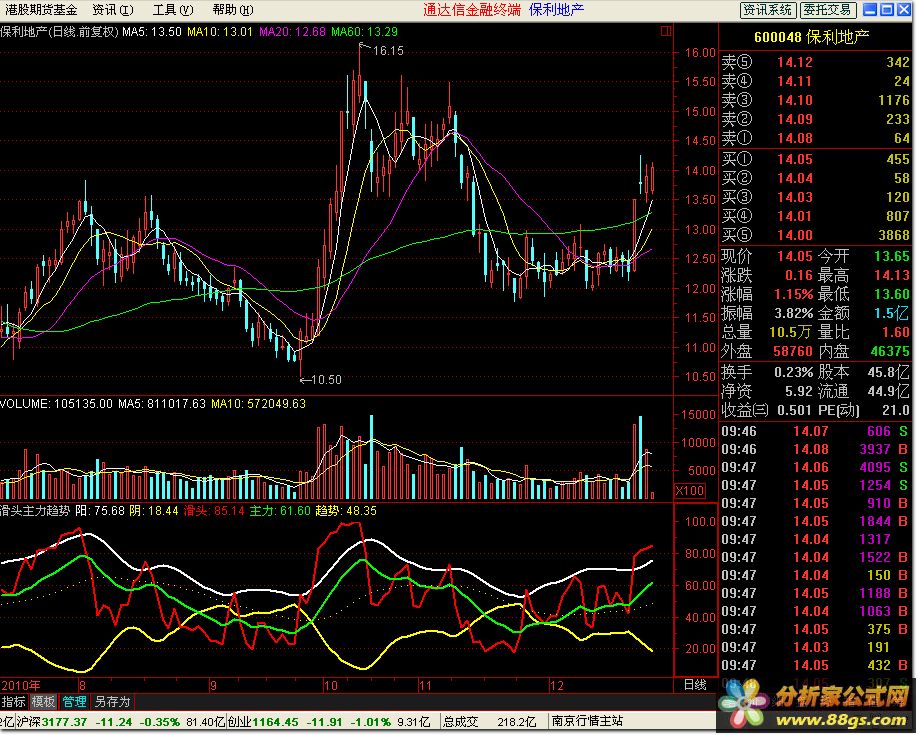Click the 另存为 button
The height and width of the screenshot is (735, 918).
(x=112, y=702)
